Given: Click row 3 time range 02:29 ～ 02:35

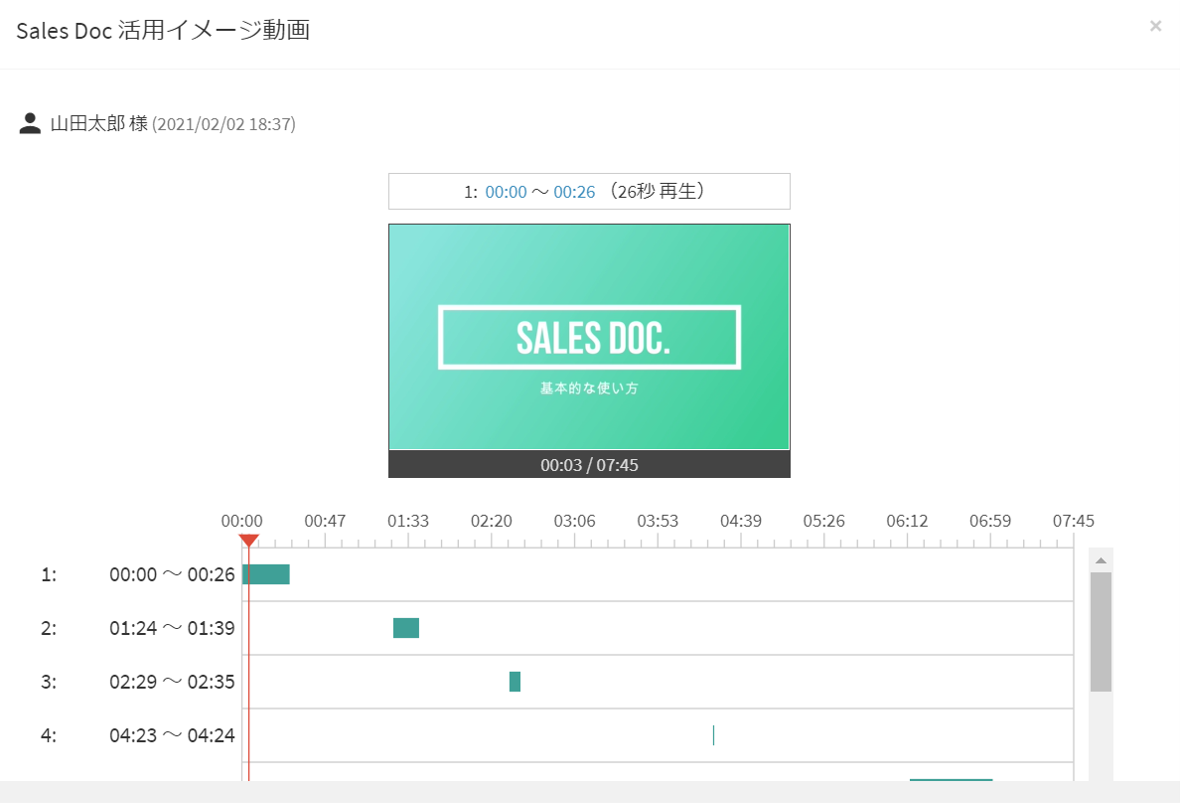Looking at the screenshot, I should [172, 682].
